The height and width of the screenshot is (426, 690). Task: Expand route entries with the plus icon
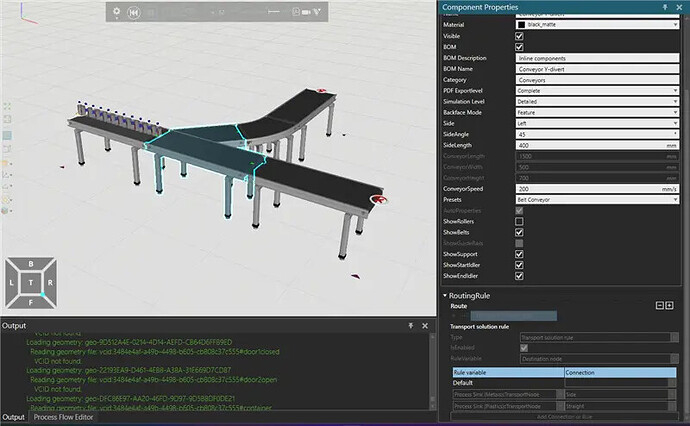tap(669, 305)
